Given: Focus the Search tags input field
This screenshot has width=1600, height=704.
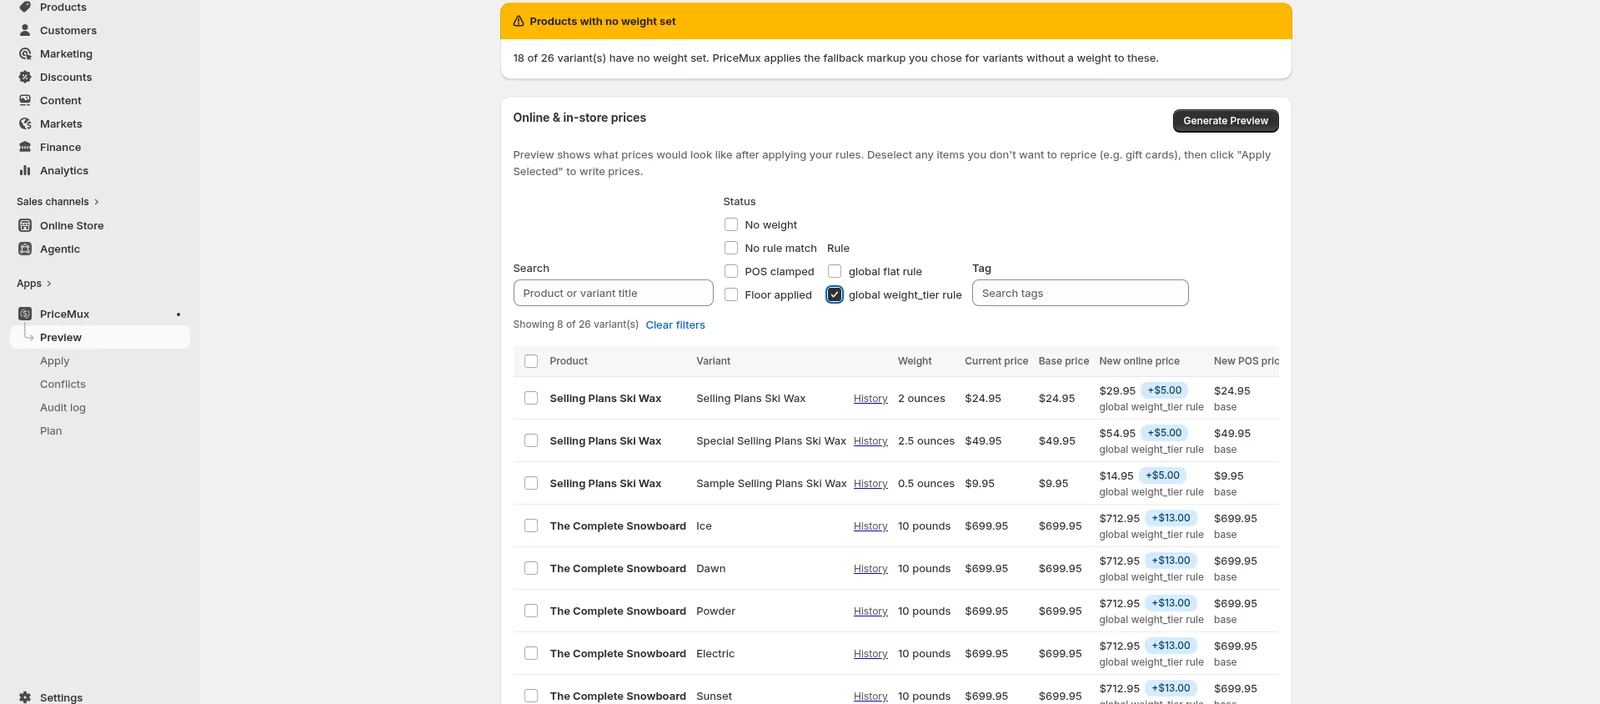Looking at the screenshot, I should coord(1080,293).
